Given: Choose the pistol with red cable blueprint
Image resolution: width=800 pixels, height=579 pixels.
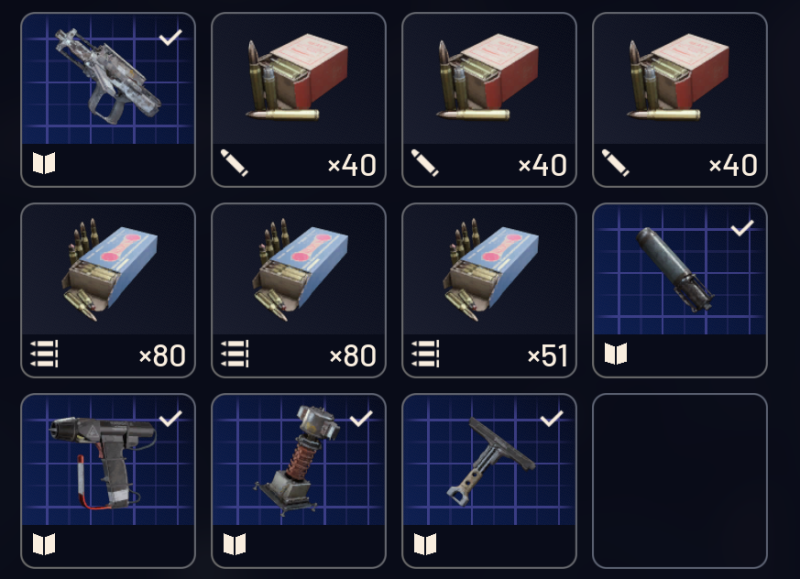Looking at the screenshot, I should [x=108, y=481].
